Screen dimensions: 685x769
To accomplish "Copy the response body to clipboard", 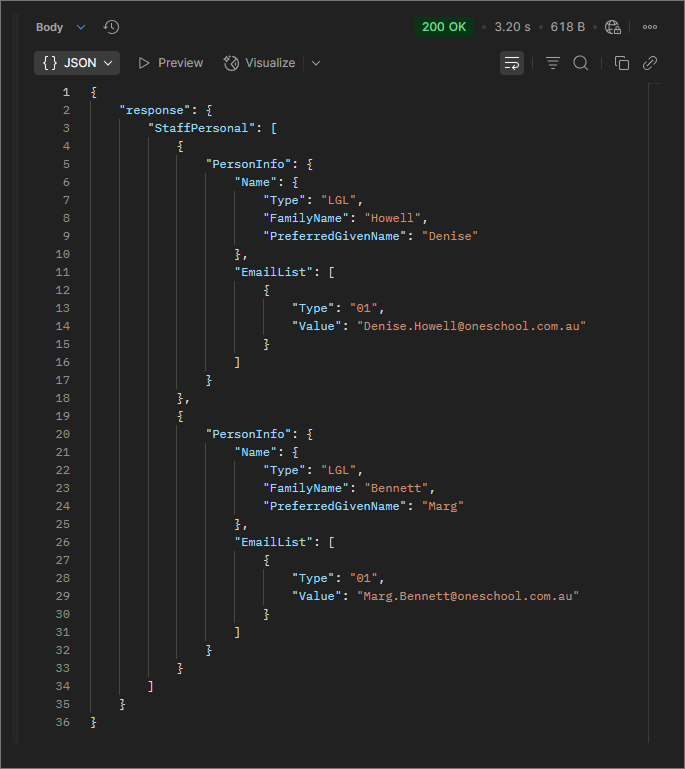I will [x=621, y=63].
